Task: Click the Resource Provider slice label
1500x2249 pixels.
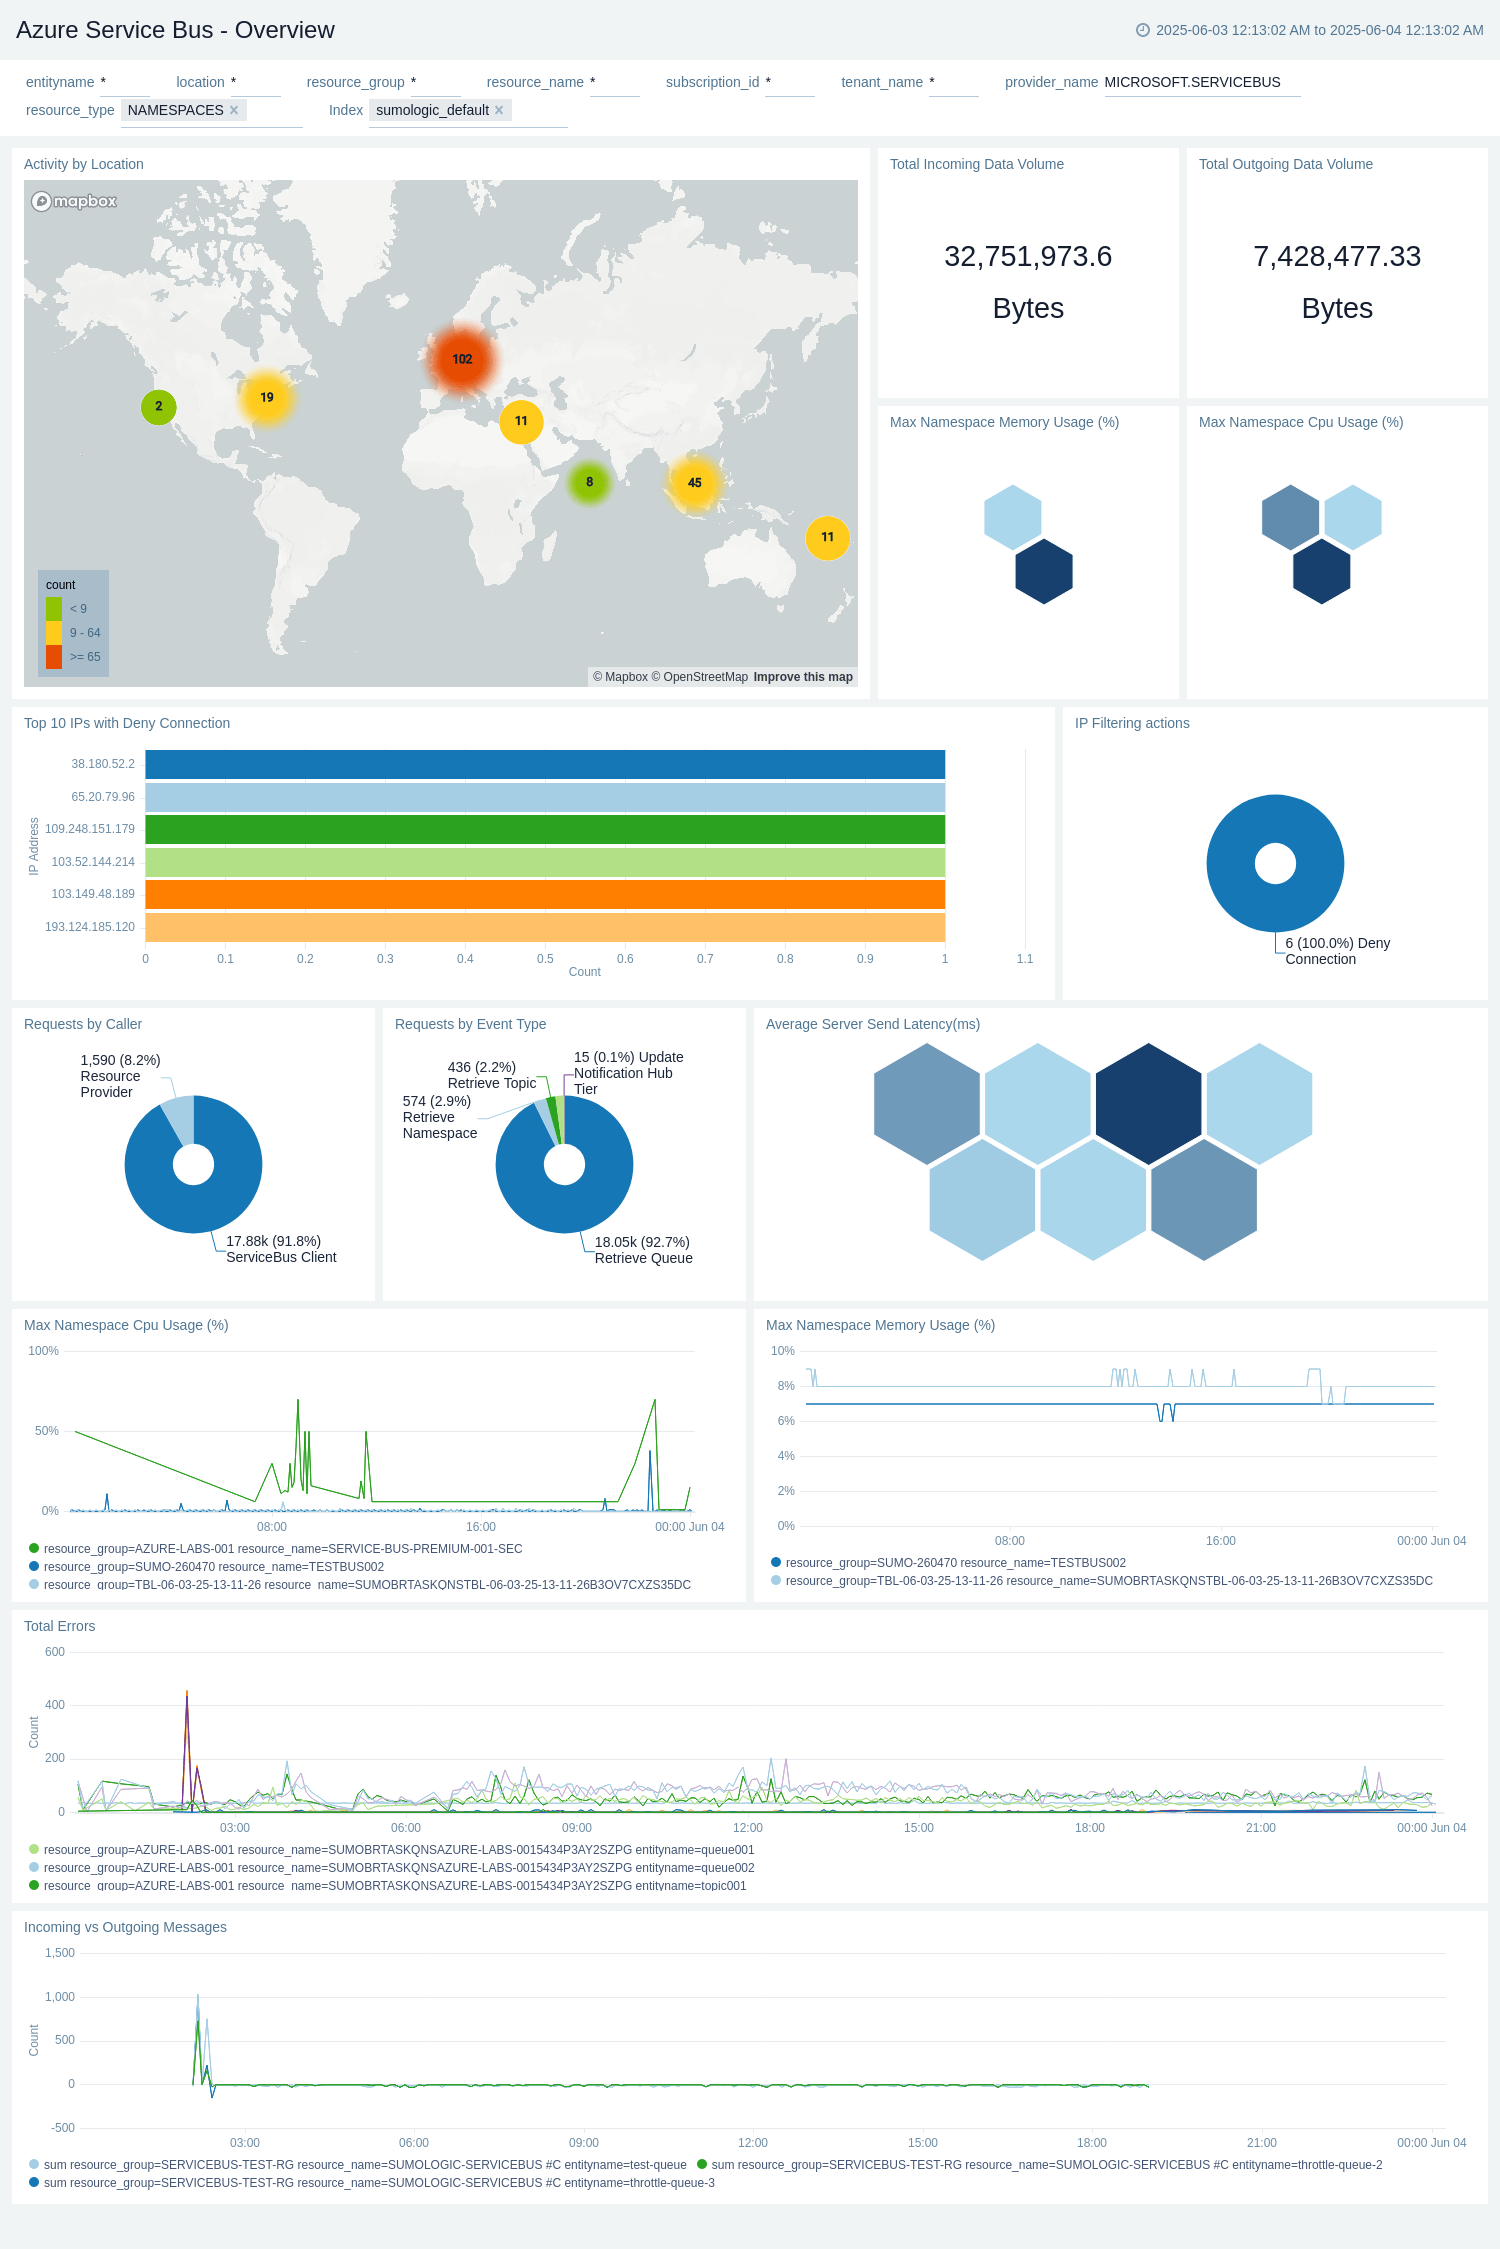Action: (120, 1076)
